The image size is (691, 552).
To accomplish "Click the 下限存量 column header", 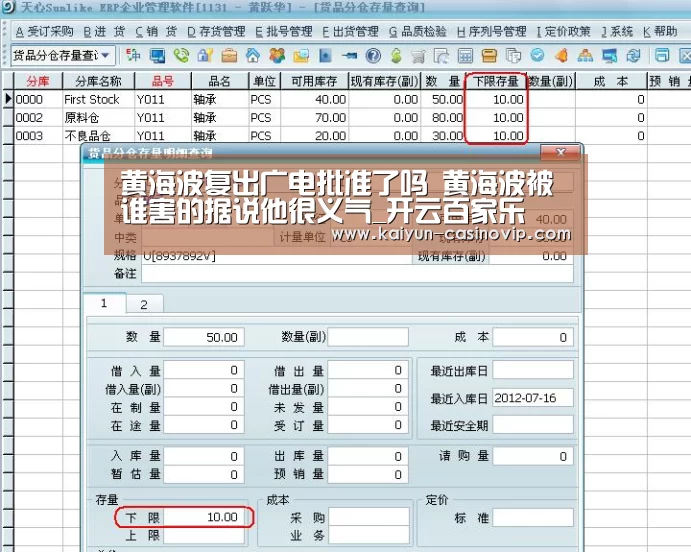I will click(496, 81).
